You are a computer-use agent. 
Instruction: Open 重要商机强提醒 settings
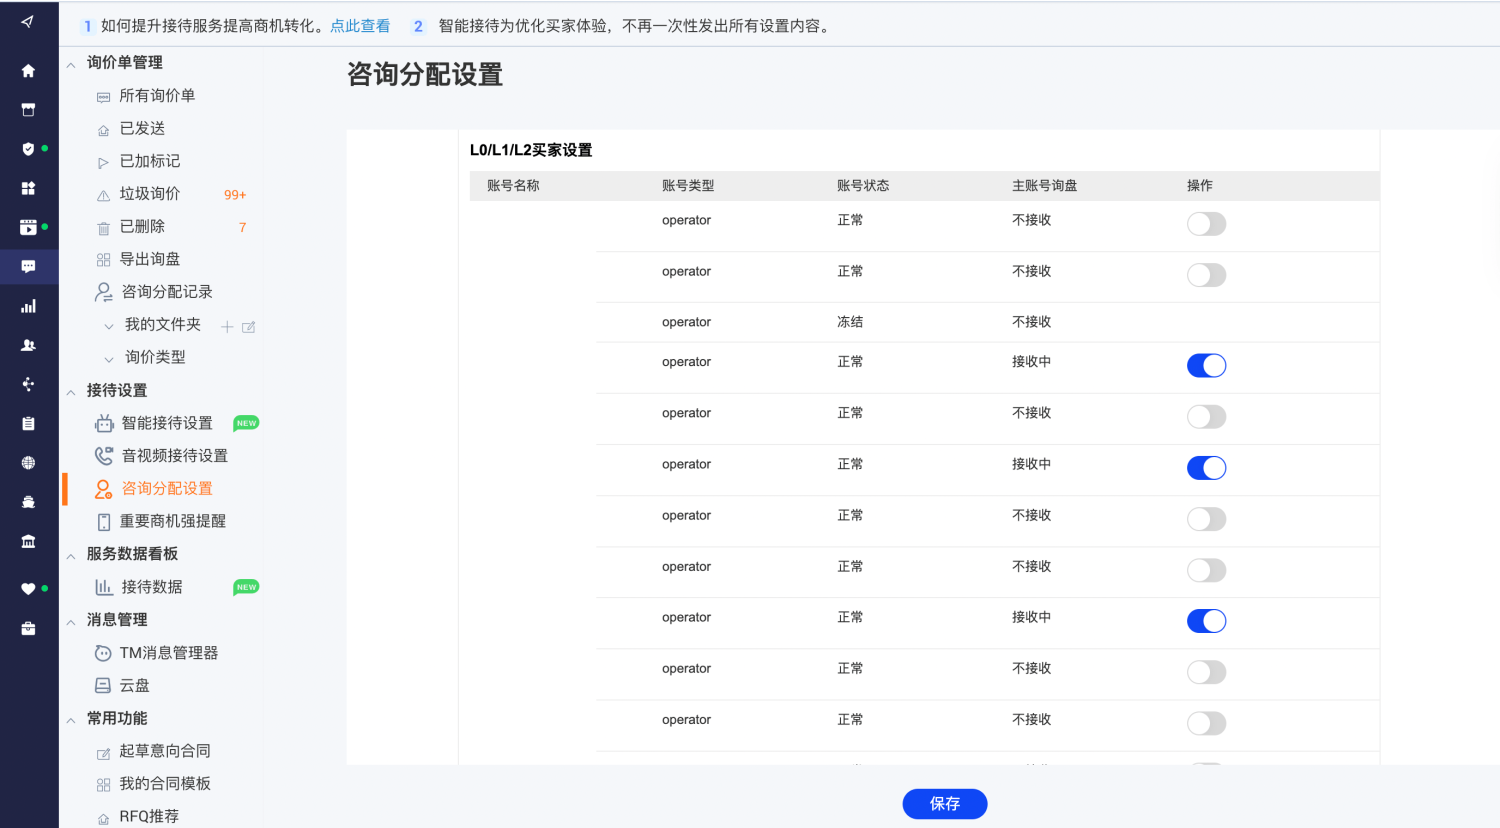173,521
